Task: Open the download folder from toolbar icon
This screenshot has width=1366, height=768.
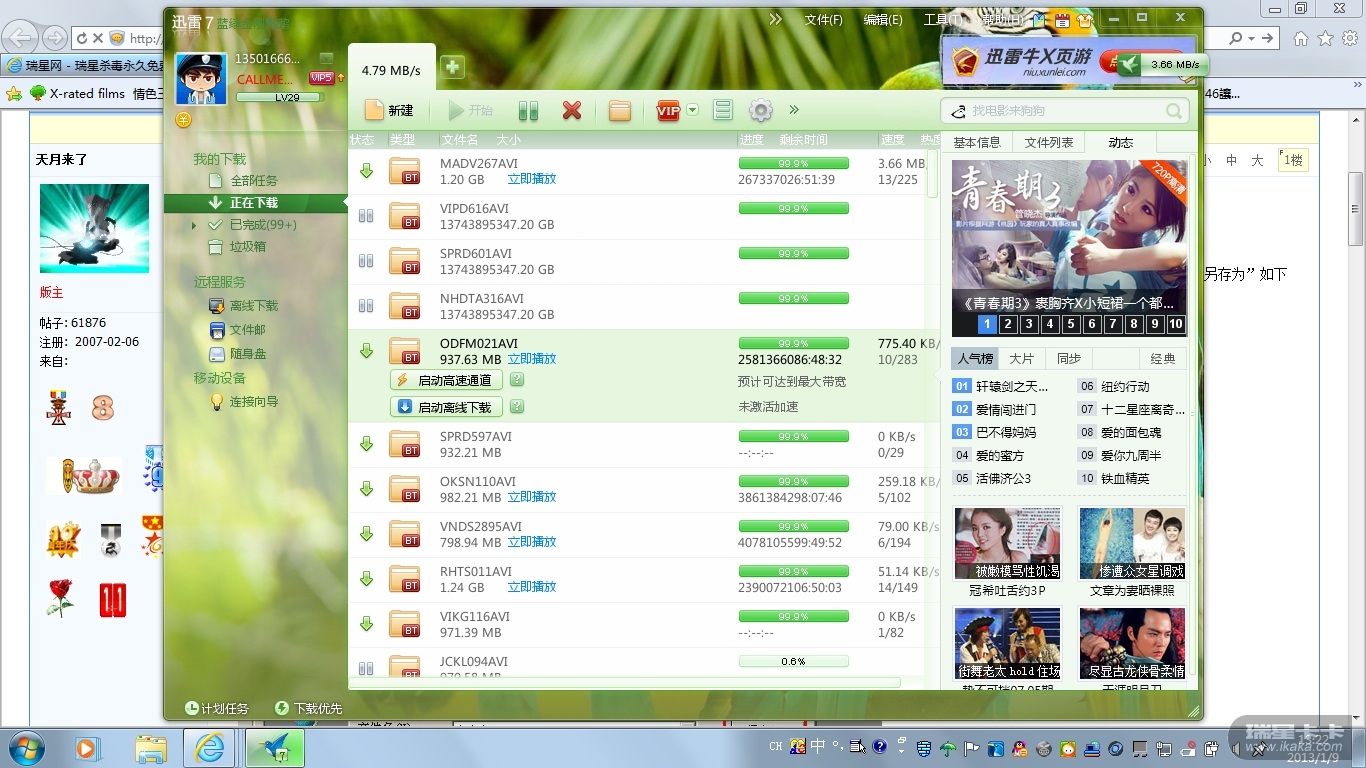Action: click(620, 110)
